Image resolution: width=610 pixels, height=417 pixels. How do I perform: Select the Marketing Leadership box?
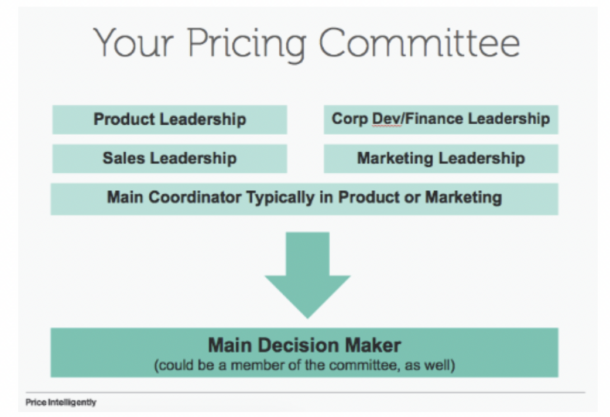click(x=441, y=159)
